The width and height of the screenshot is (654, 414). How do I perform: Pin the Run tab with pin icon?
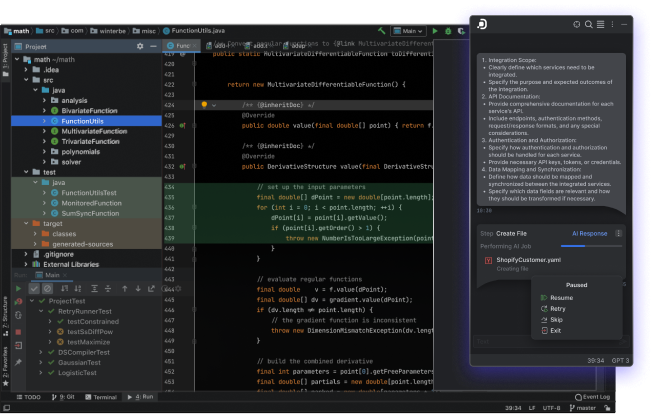[x=18, y=362]
